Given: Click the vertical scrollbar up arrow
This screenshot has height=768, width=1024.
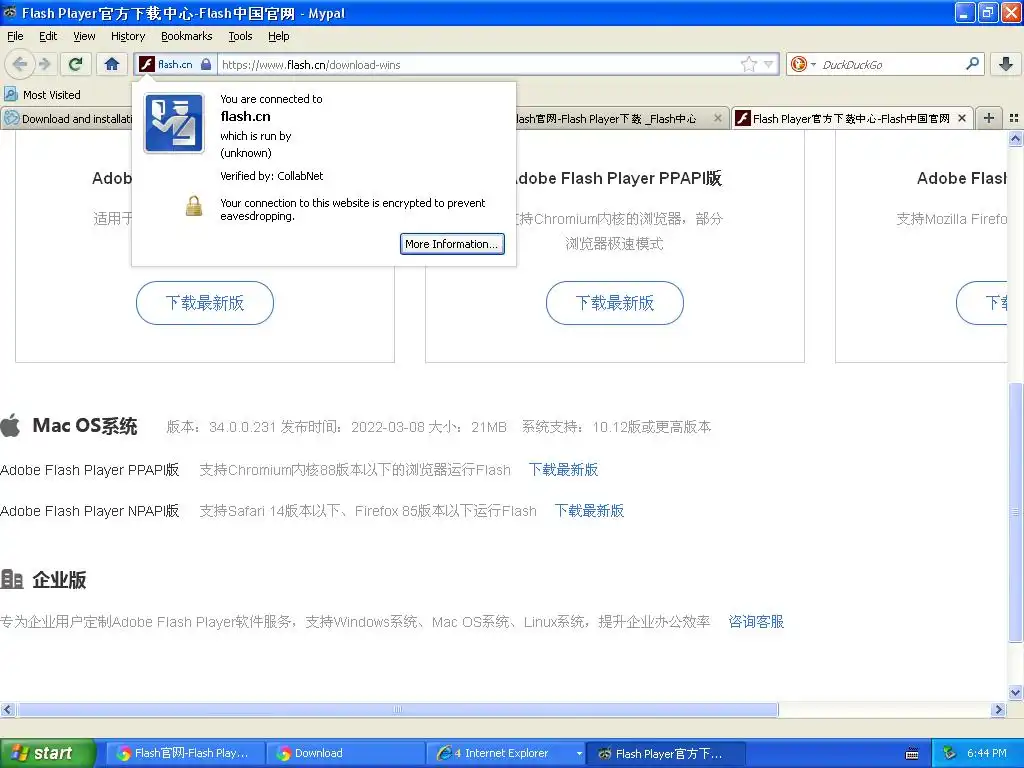Looking at the screenshot, I should (1016, 138).
